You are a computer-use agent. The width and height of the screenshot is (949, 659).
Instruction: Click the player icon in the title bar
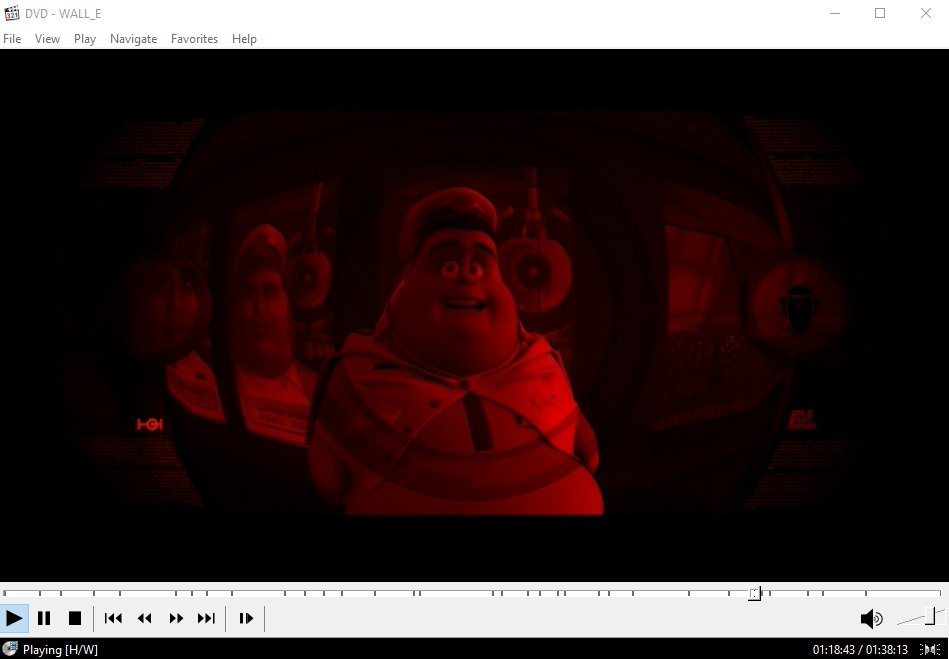11,13
